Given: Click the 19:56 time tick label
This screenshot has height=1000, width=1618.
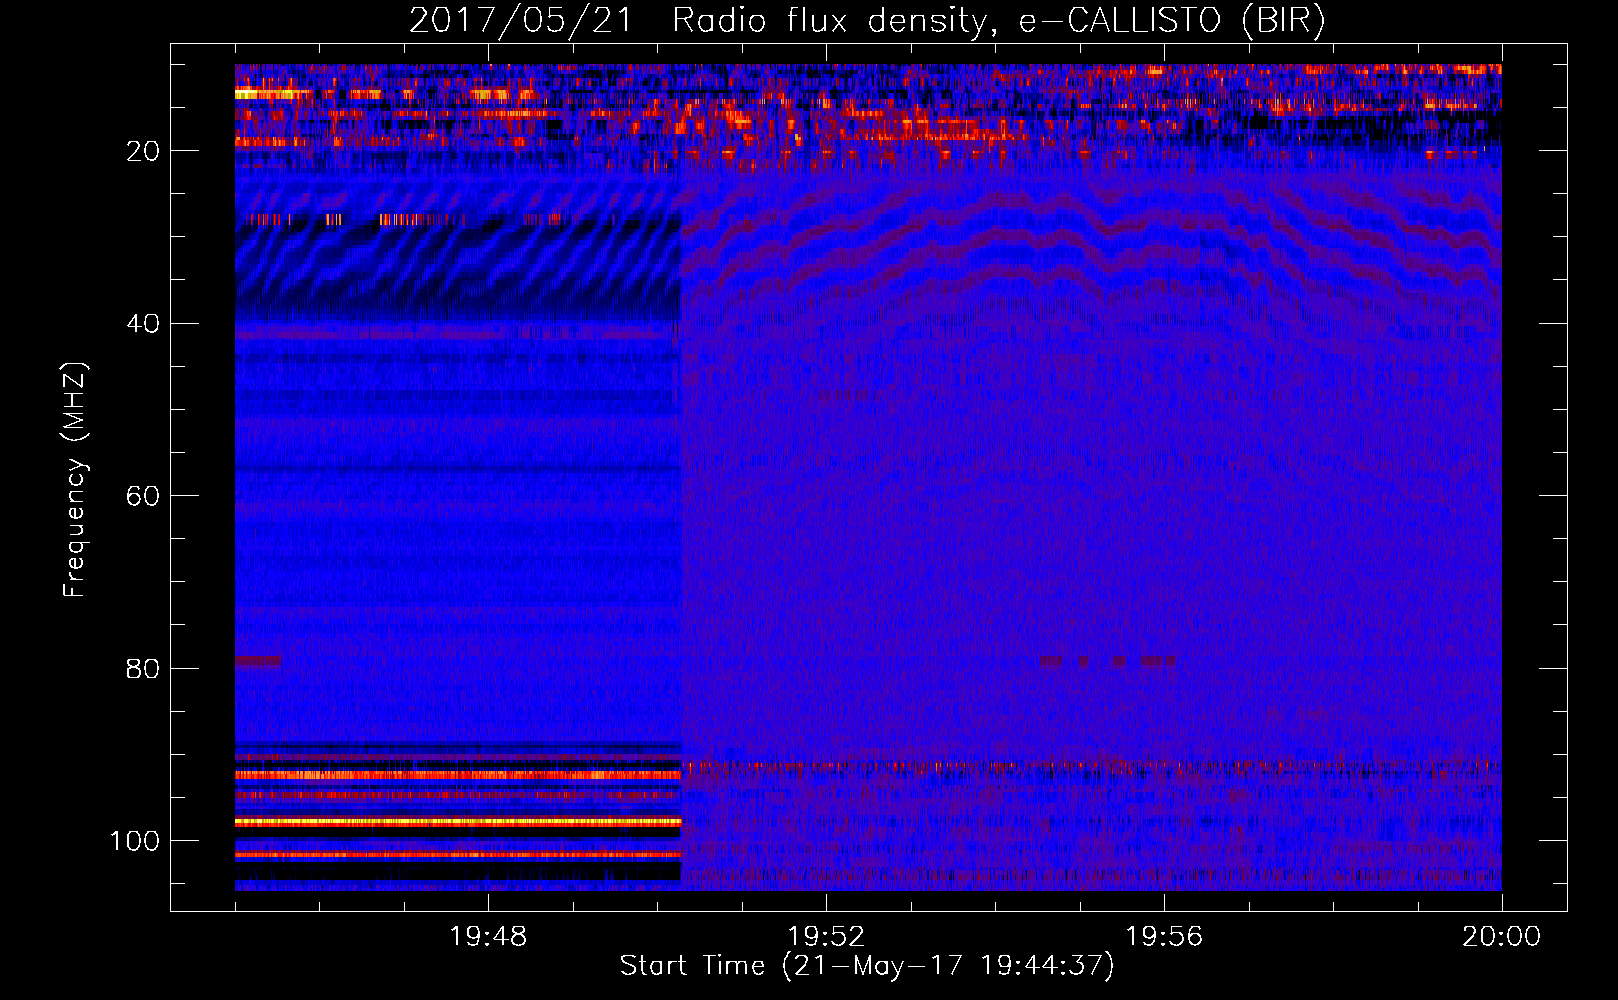Looking at the screenshot, I should (x=1164, y=937).
